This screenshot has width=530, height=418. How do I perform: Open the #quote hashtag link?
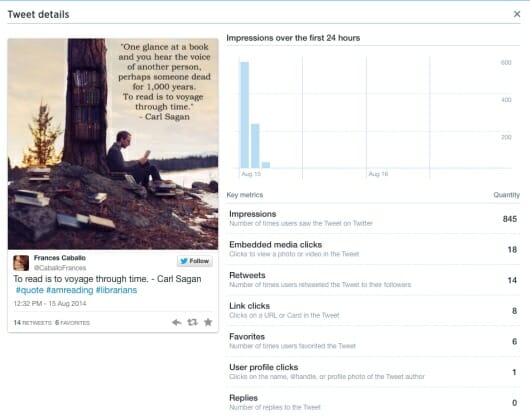[30, 290]
